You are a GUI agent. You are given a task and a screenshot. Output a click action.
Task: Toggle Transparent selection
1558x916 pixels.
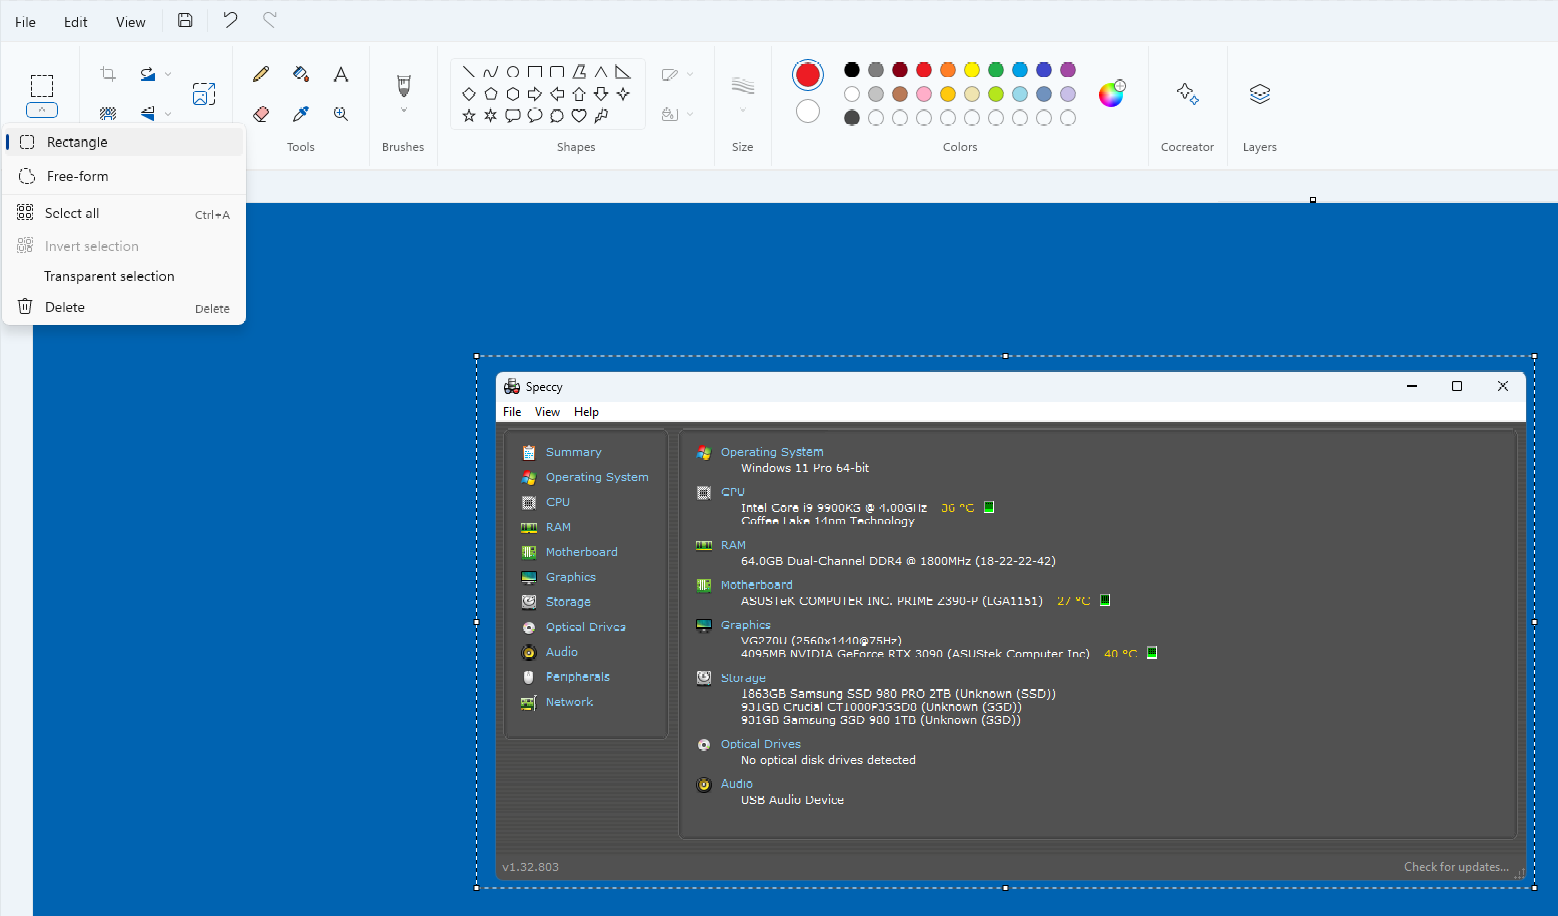[x=124, y=276]
